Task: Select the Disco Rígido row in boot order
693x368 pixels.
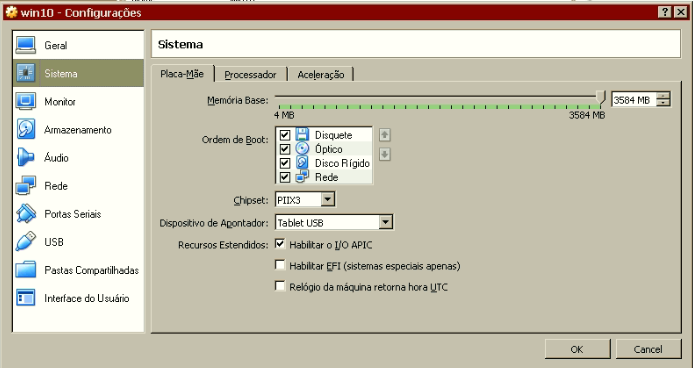Action: 324,163
